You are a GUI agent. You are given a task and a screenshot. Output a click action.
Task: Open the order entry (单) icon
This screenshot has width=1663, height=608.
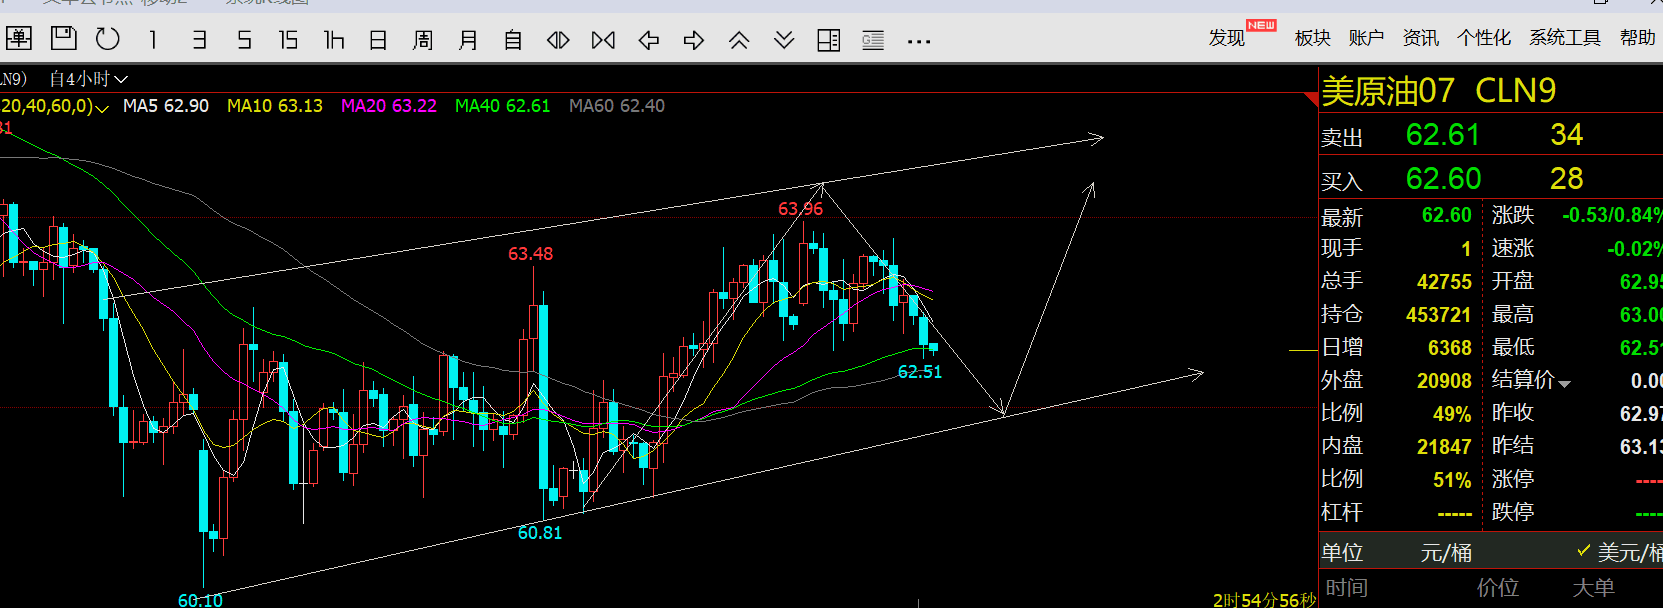point(19,39)
